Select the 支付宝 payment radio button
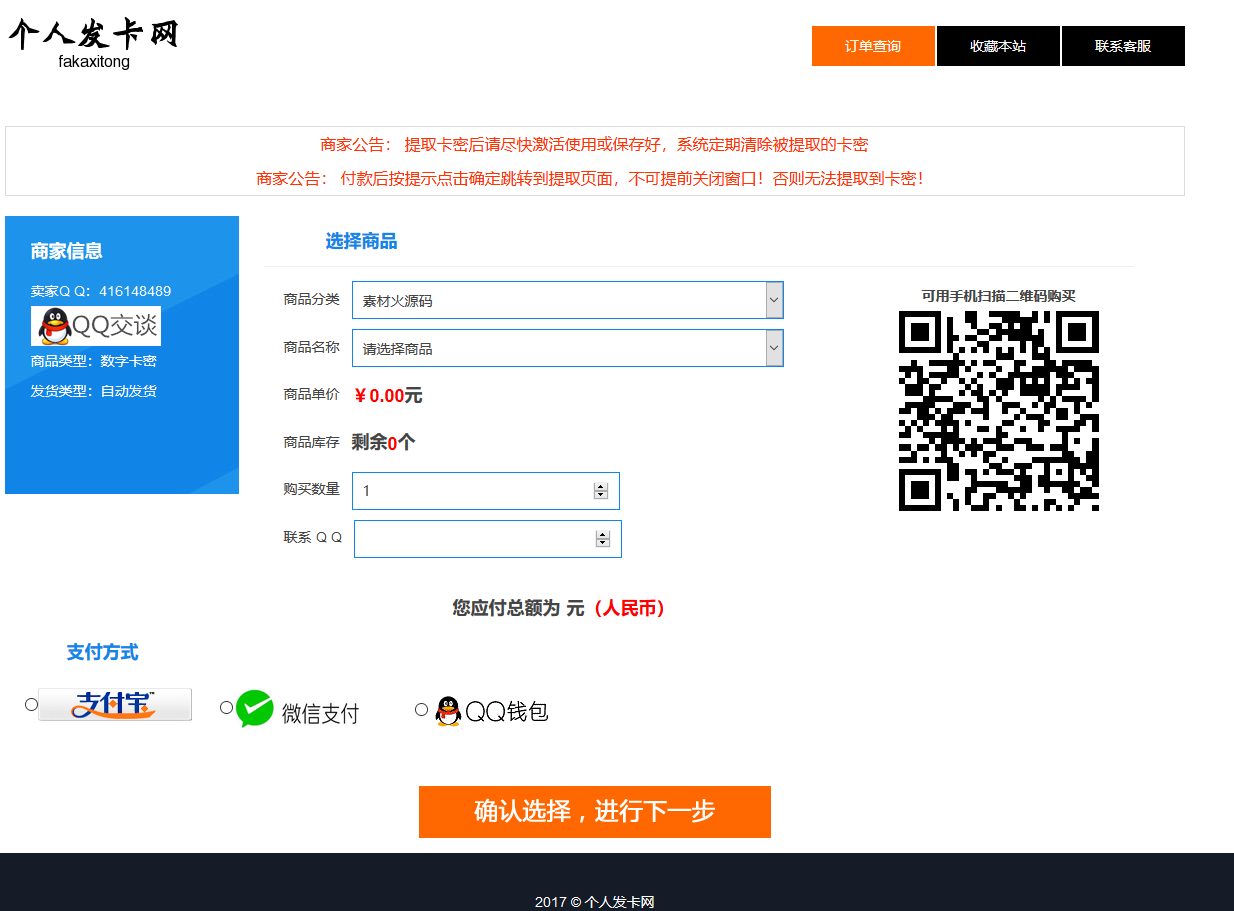The image size is (1234, 911). click(31, 705)
